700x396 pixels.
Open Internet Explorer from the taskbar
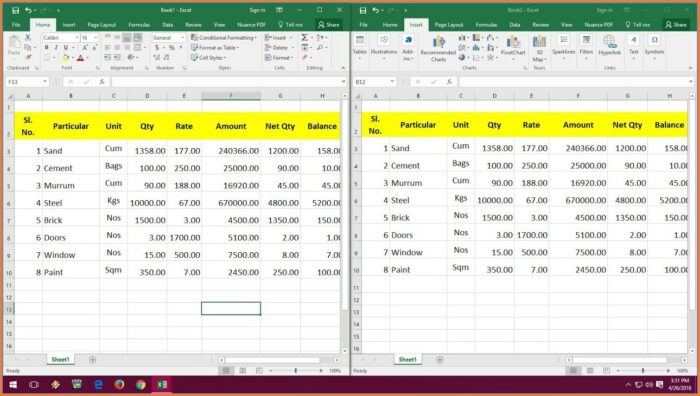coord(98,384)
